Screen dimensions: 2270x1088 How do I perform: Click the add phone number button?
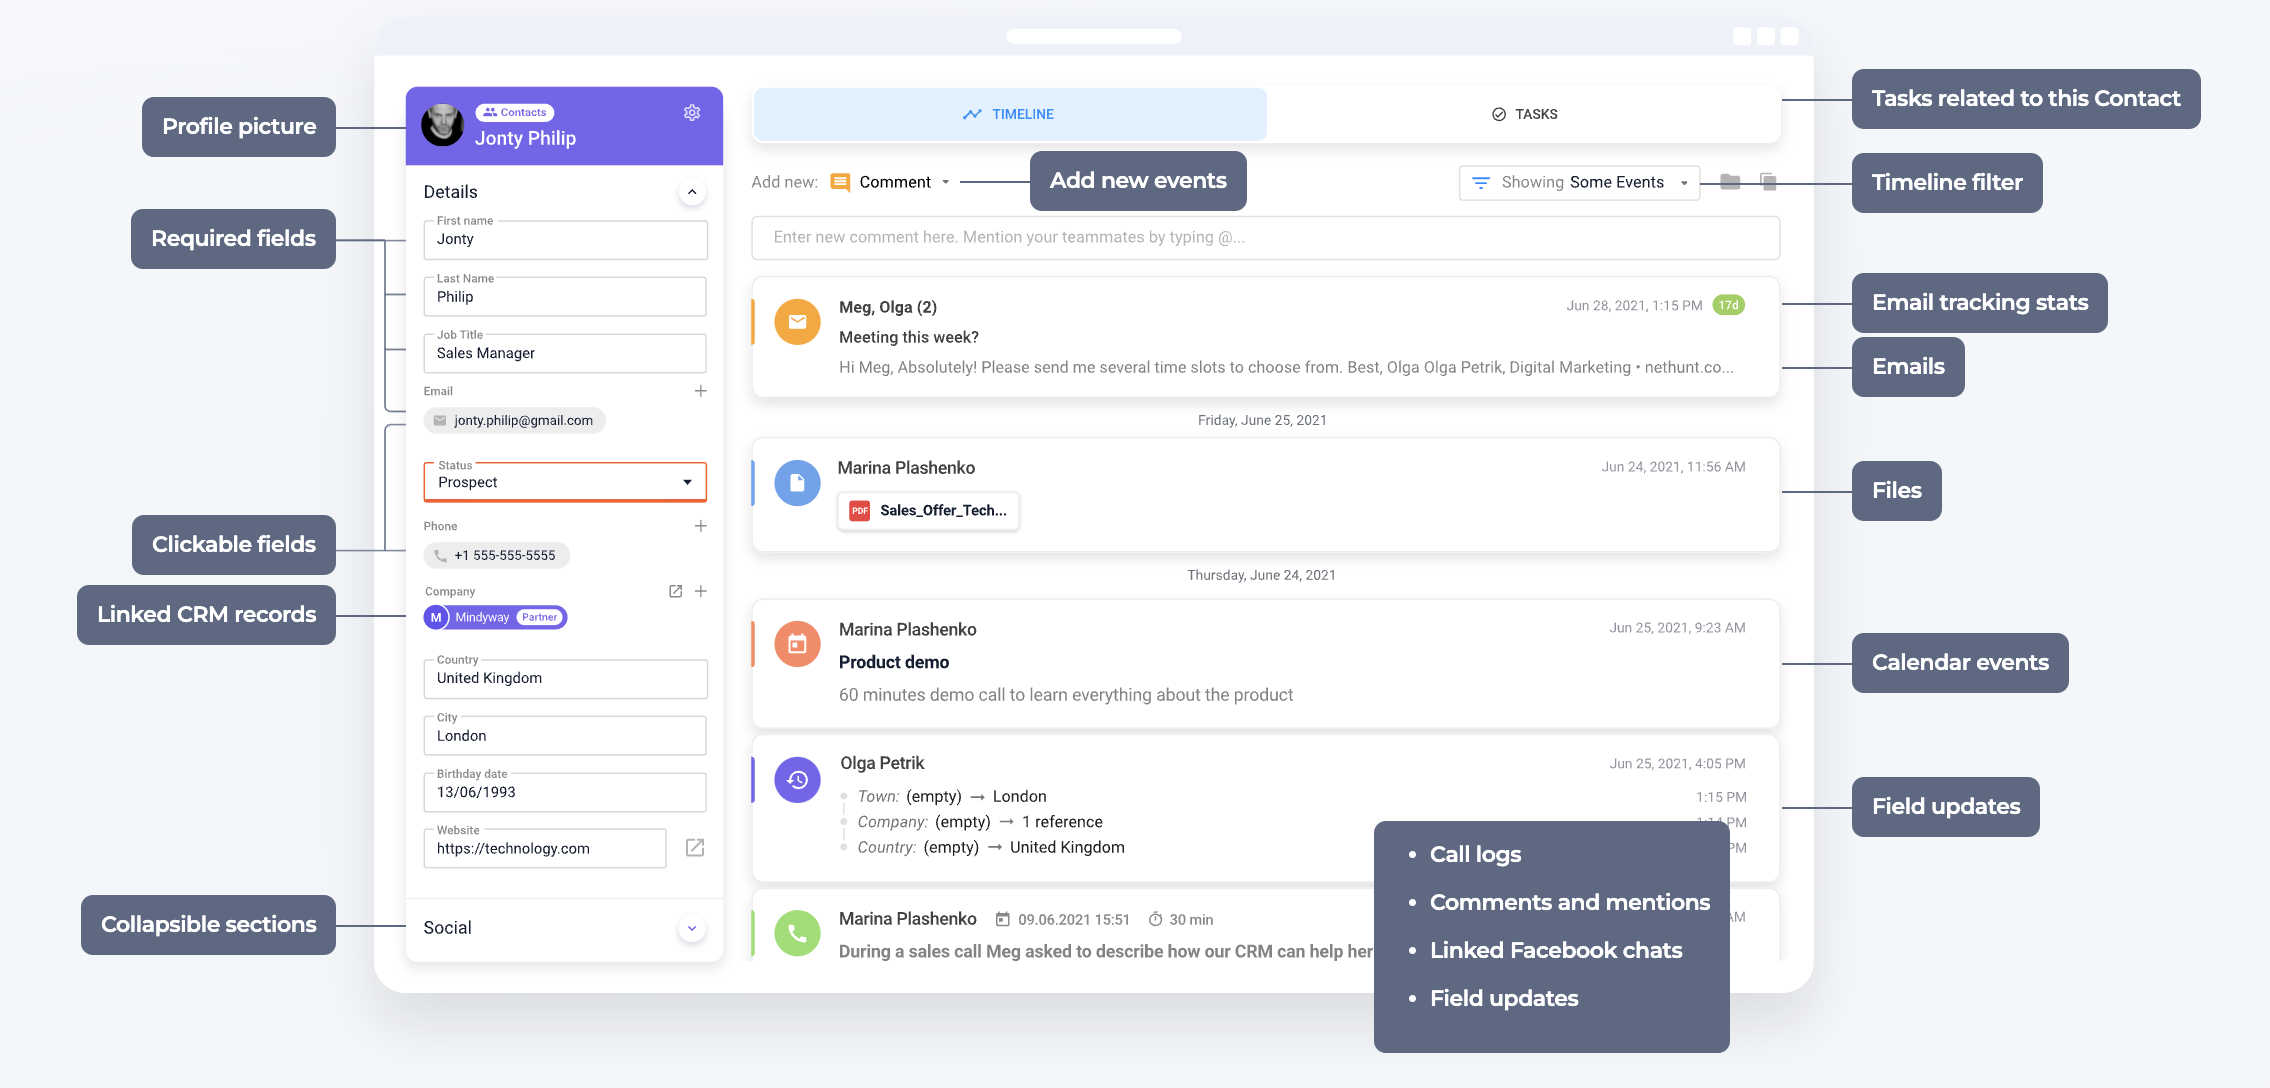[699, 525]
